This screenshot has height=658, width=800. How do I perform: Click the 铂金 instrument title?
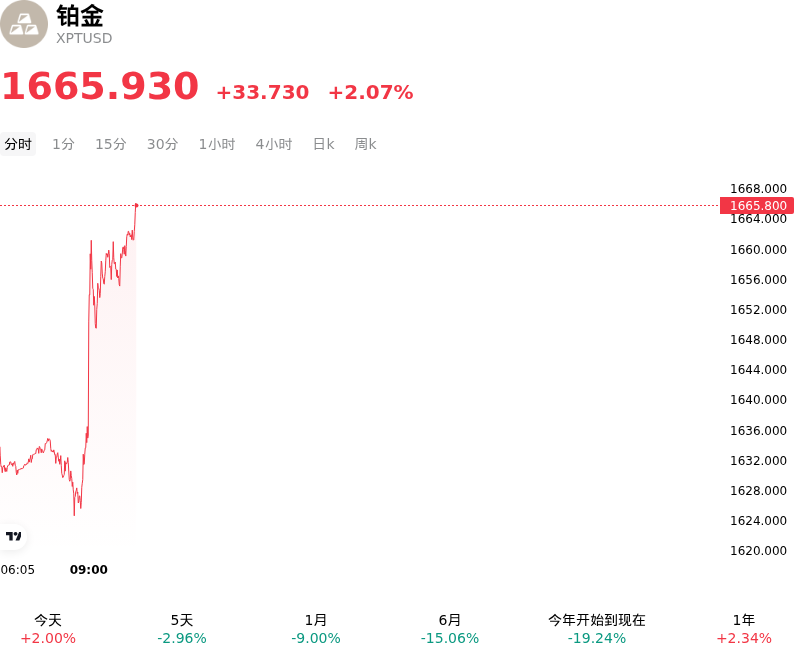click(80, 16)
